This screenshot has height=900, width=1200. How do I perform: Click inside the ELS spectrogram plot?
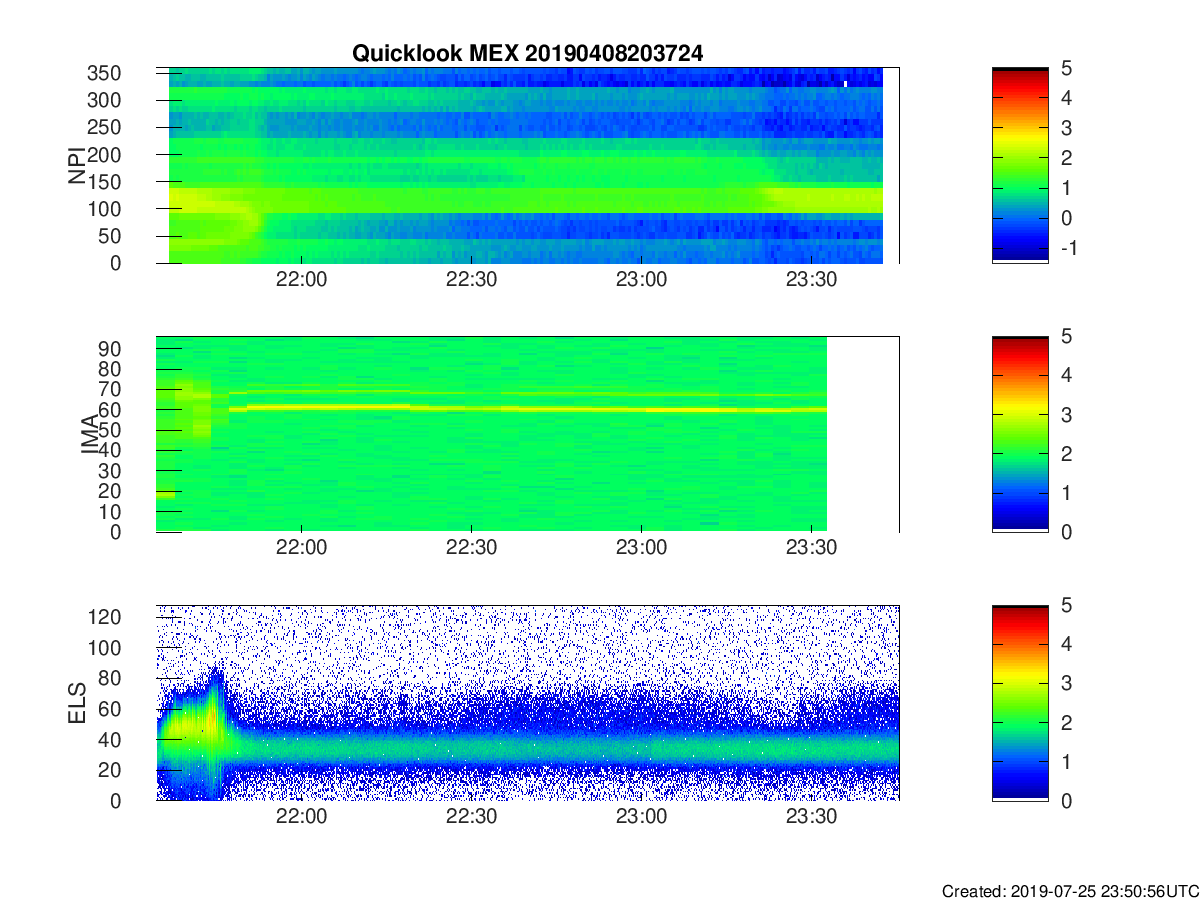527,702
